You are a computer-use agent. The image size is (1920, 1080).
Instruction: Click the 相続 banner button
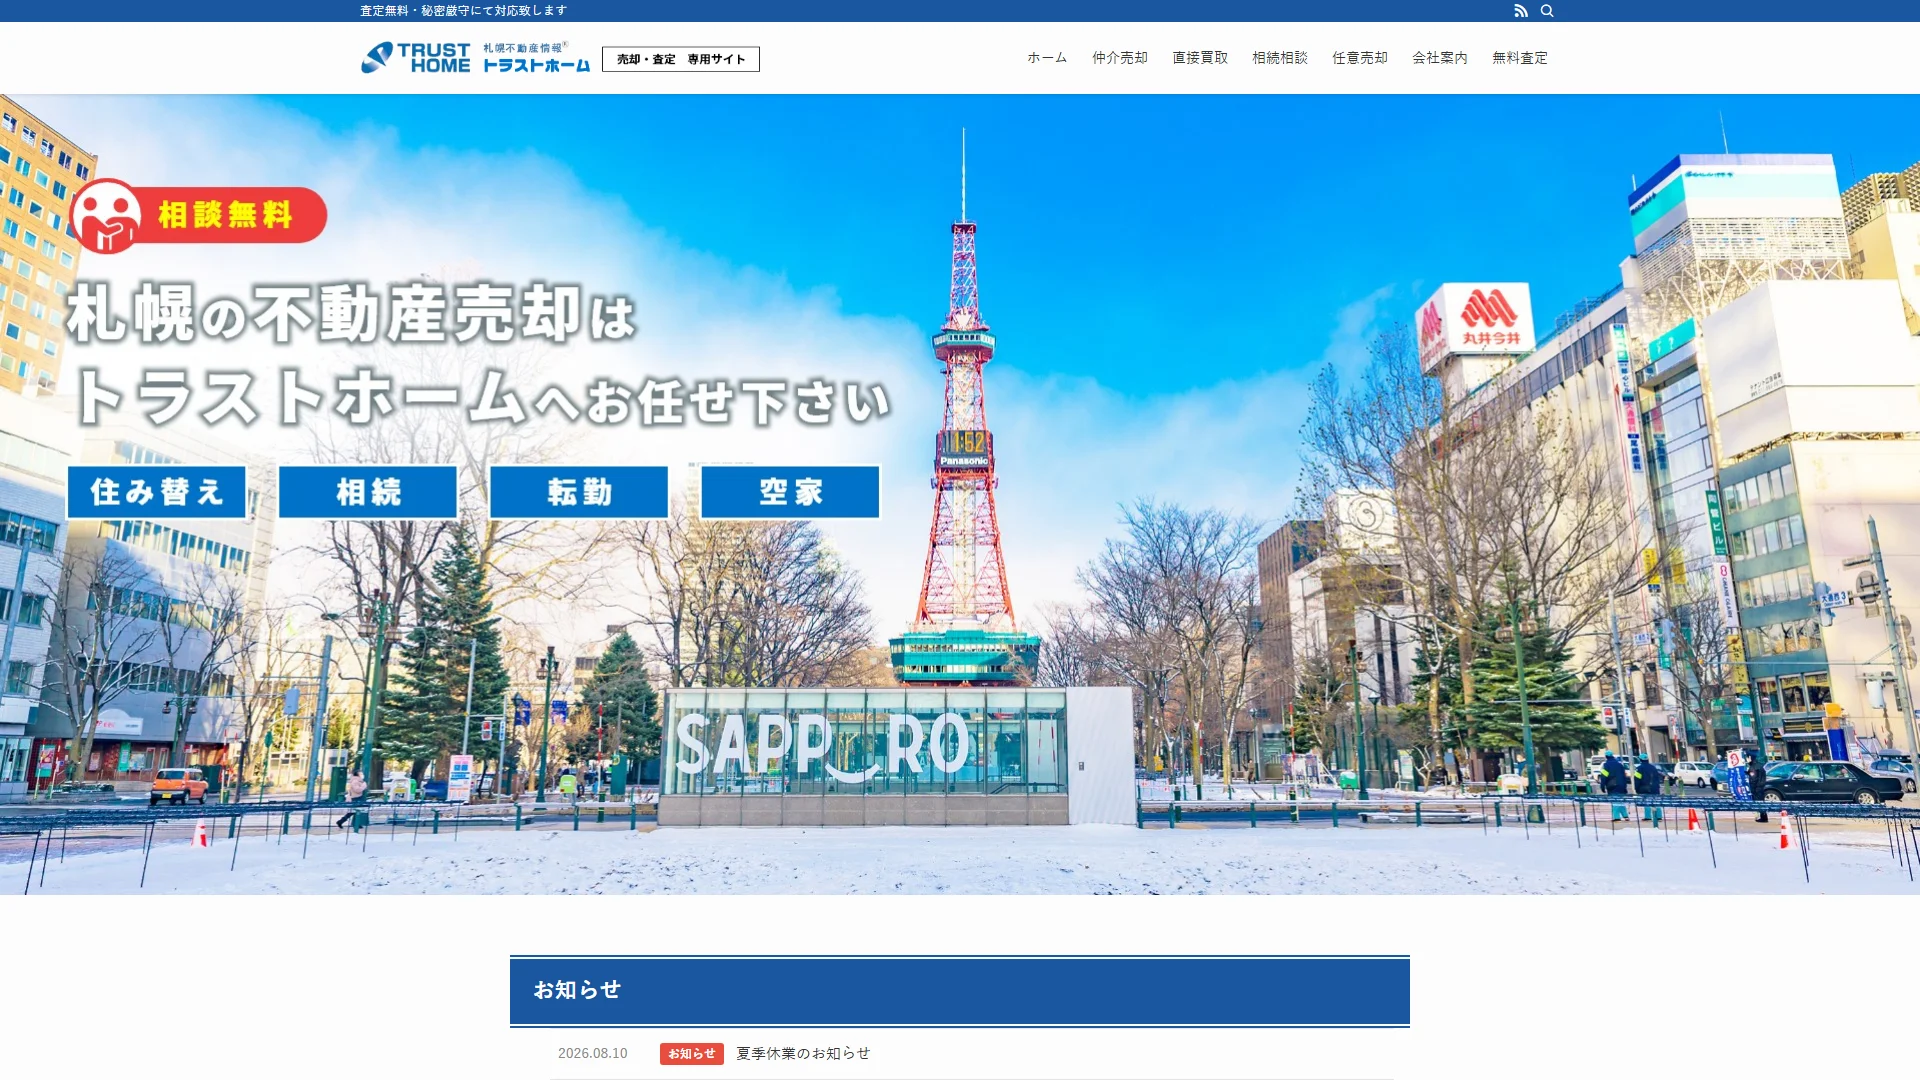tap(368, 492)
